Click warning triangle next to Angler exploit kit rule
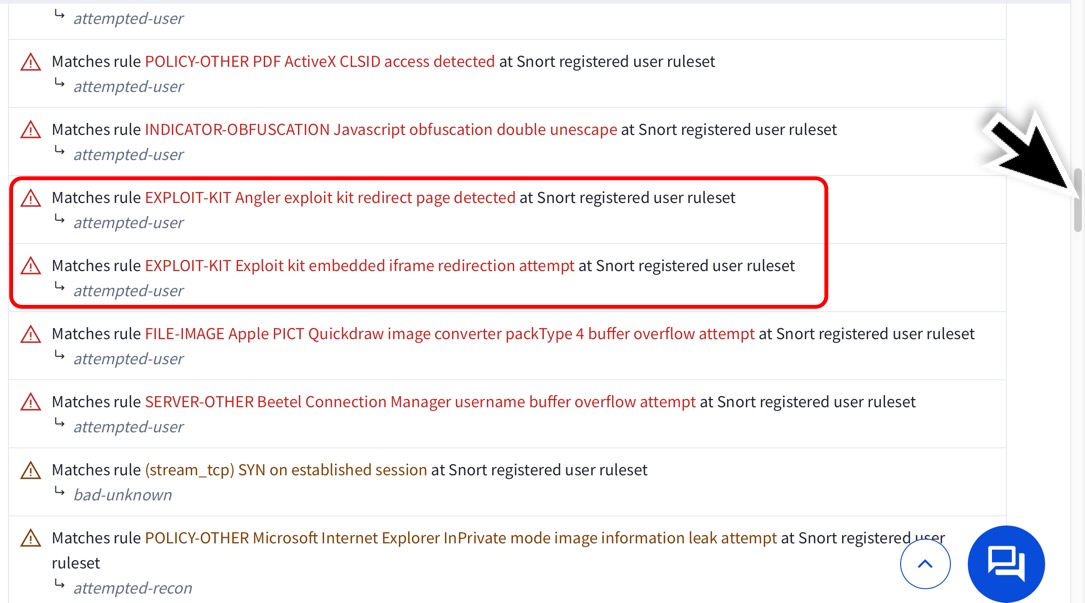The height and width of the screenshot is (603, 1085). (x=30, y=198)
